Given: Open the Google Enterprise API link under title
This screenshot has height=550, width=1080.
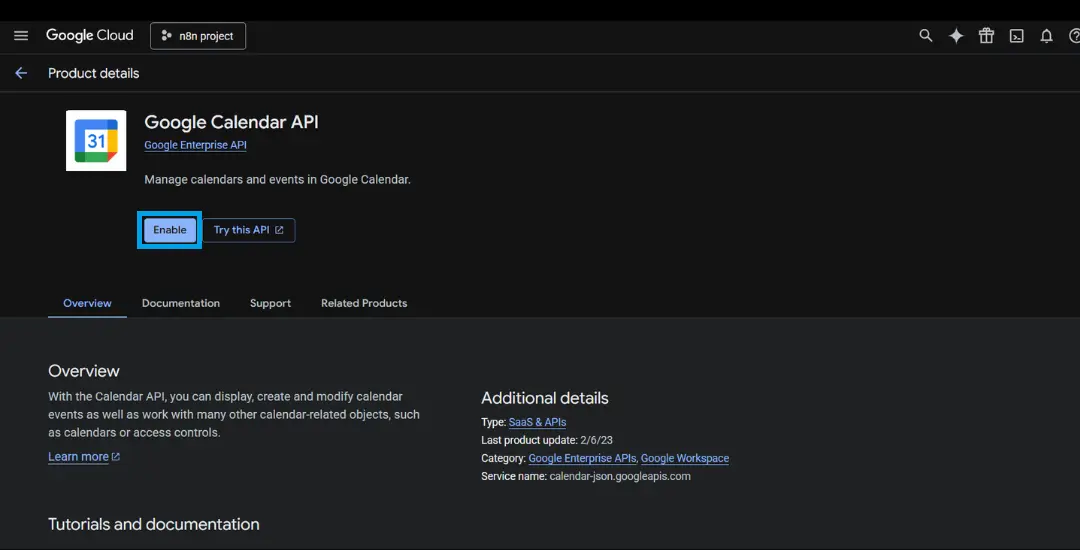Looking at the screenshot, I should tap(196, 145).
